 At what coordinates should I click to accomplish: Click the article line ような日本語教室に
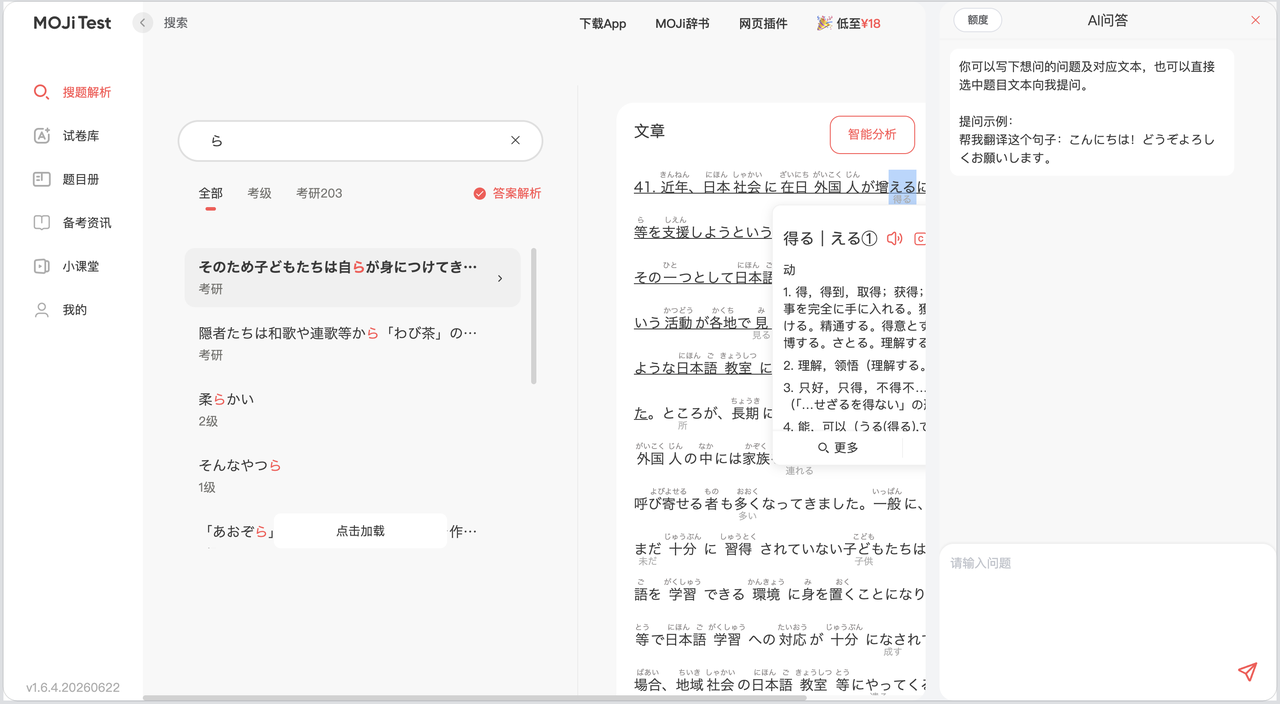point(703,368)
